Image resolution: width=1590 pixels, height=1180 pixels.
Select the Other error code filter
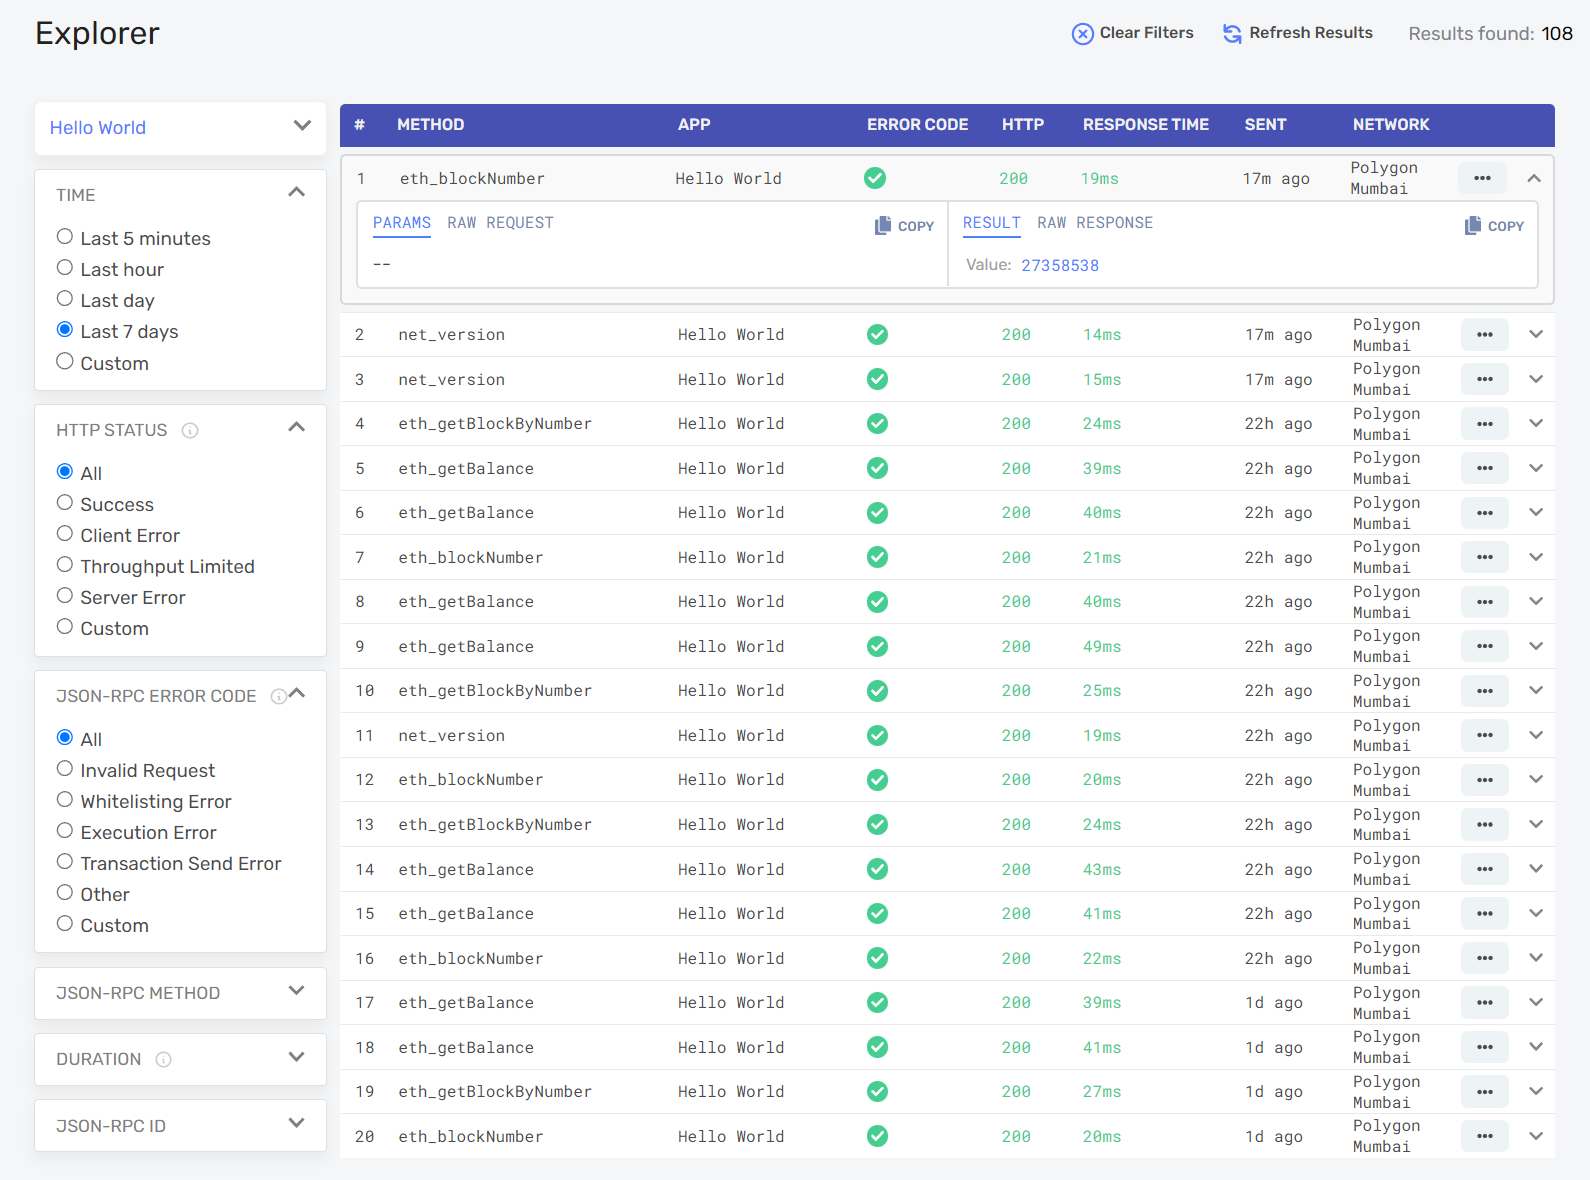click(x=65, y=893)
